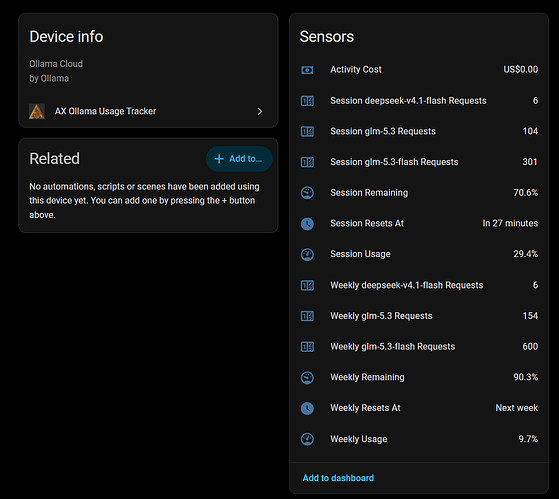Click the Add to dashboard link
This screenshot has width=559, height=499.
point(338,478)
